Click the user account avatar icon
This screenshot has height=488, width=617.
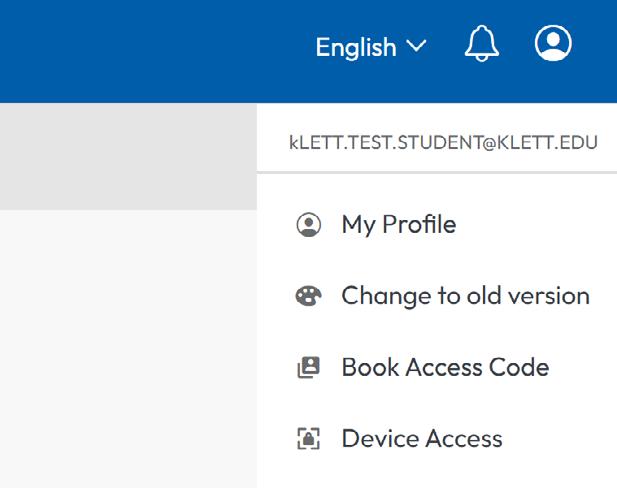[x=553, y=44]
